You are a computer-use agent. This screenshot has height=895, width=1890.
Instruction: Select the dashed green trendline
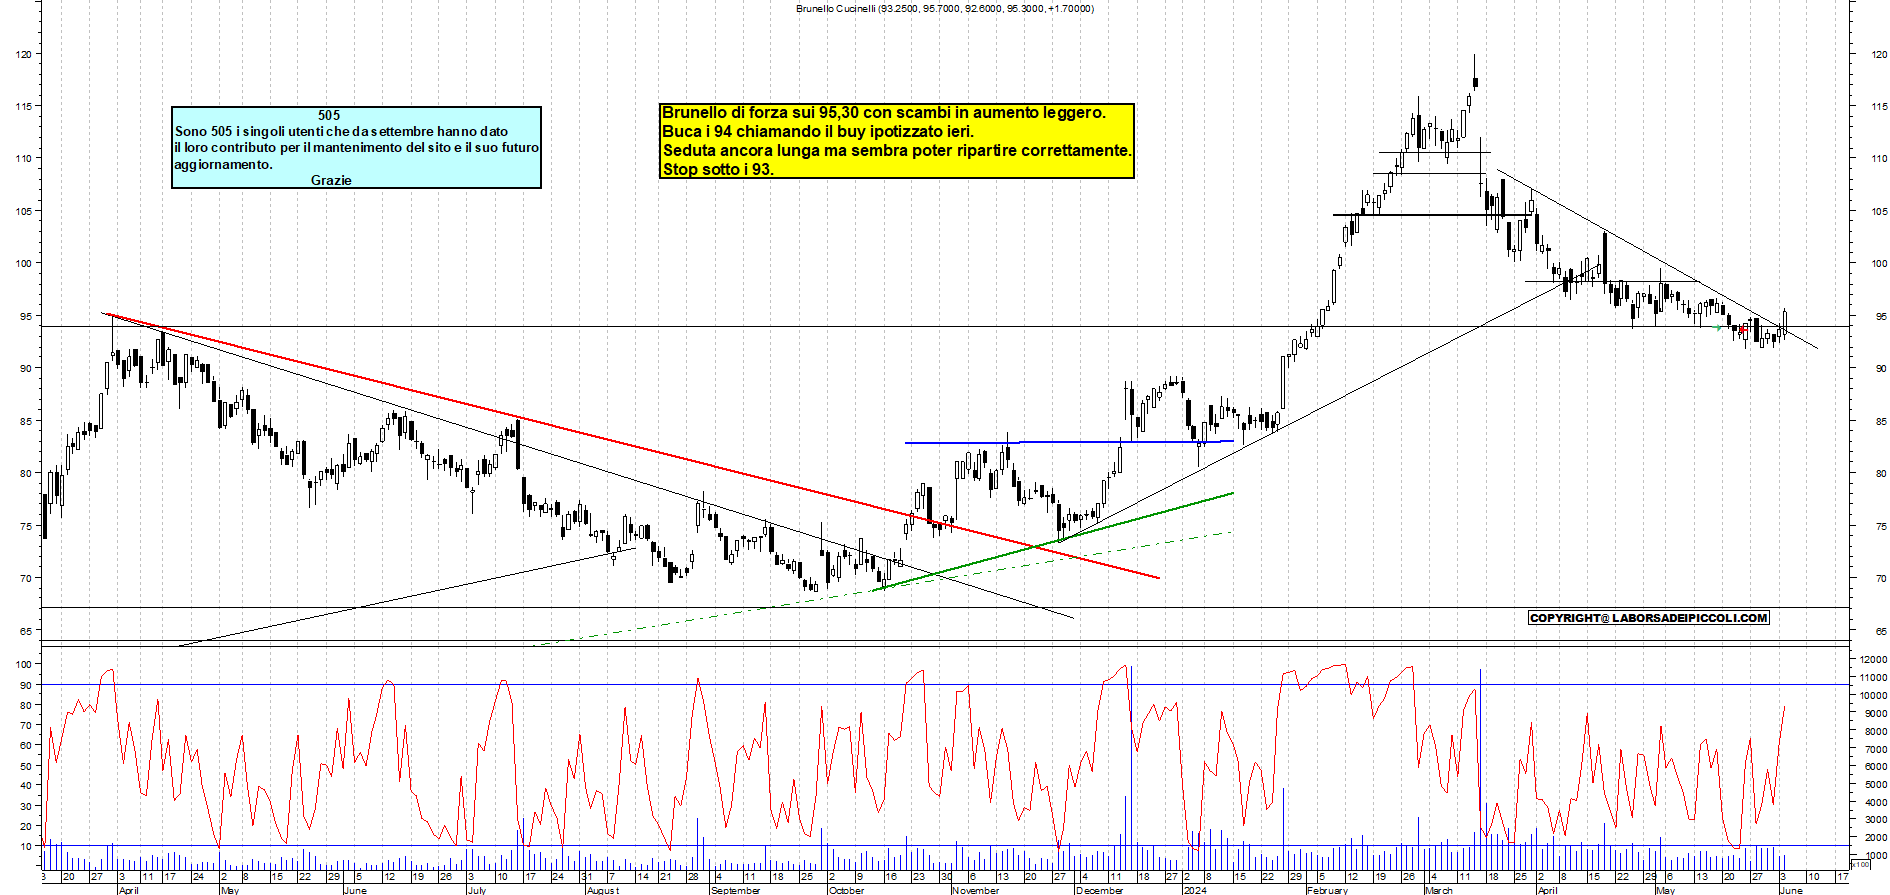tap(884, 588)
